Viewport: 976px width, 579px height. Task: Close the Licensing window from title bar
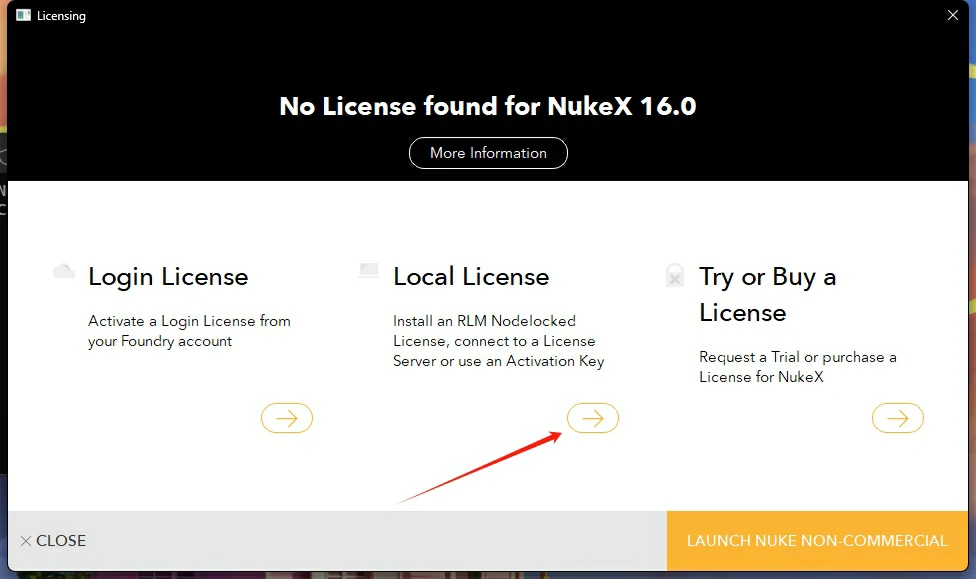point(952,15)
